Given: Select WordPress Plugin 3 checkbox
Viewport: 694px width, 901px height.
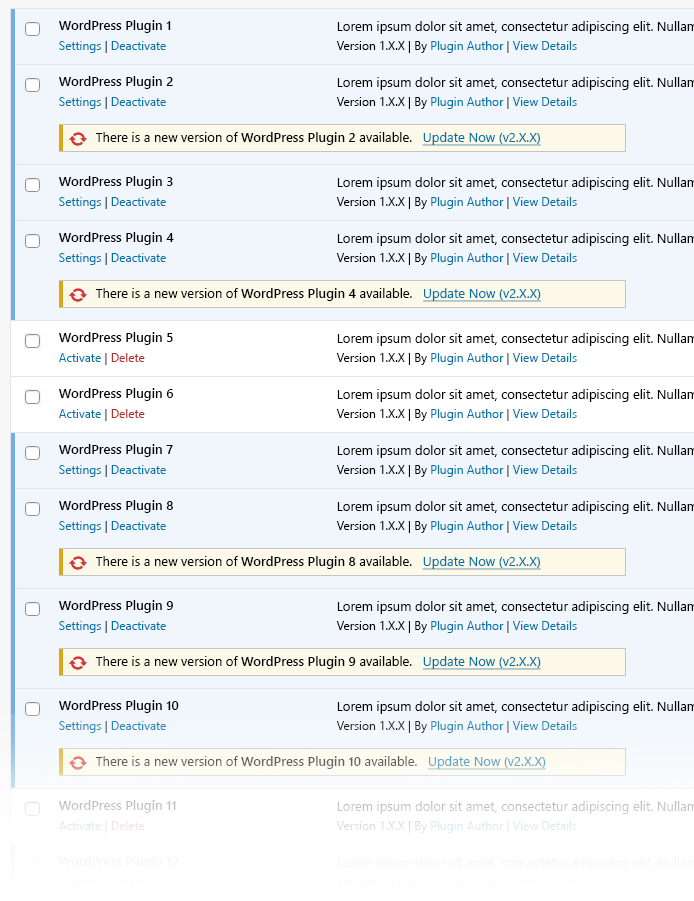Looking at the screenshot, I should point(33,185).
